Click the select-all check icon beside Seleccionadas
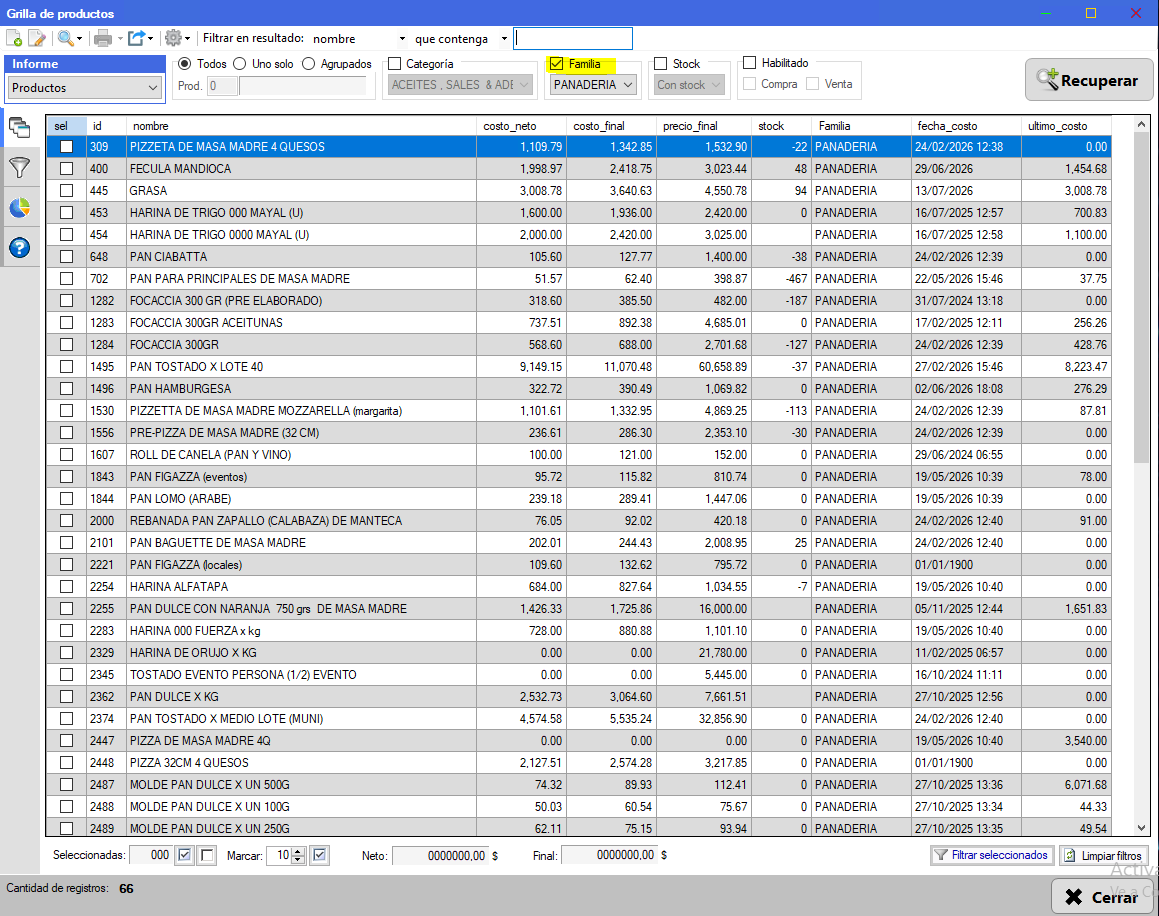1159x916 pixels. tap(185, 855)
